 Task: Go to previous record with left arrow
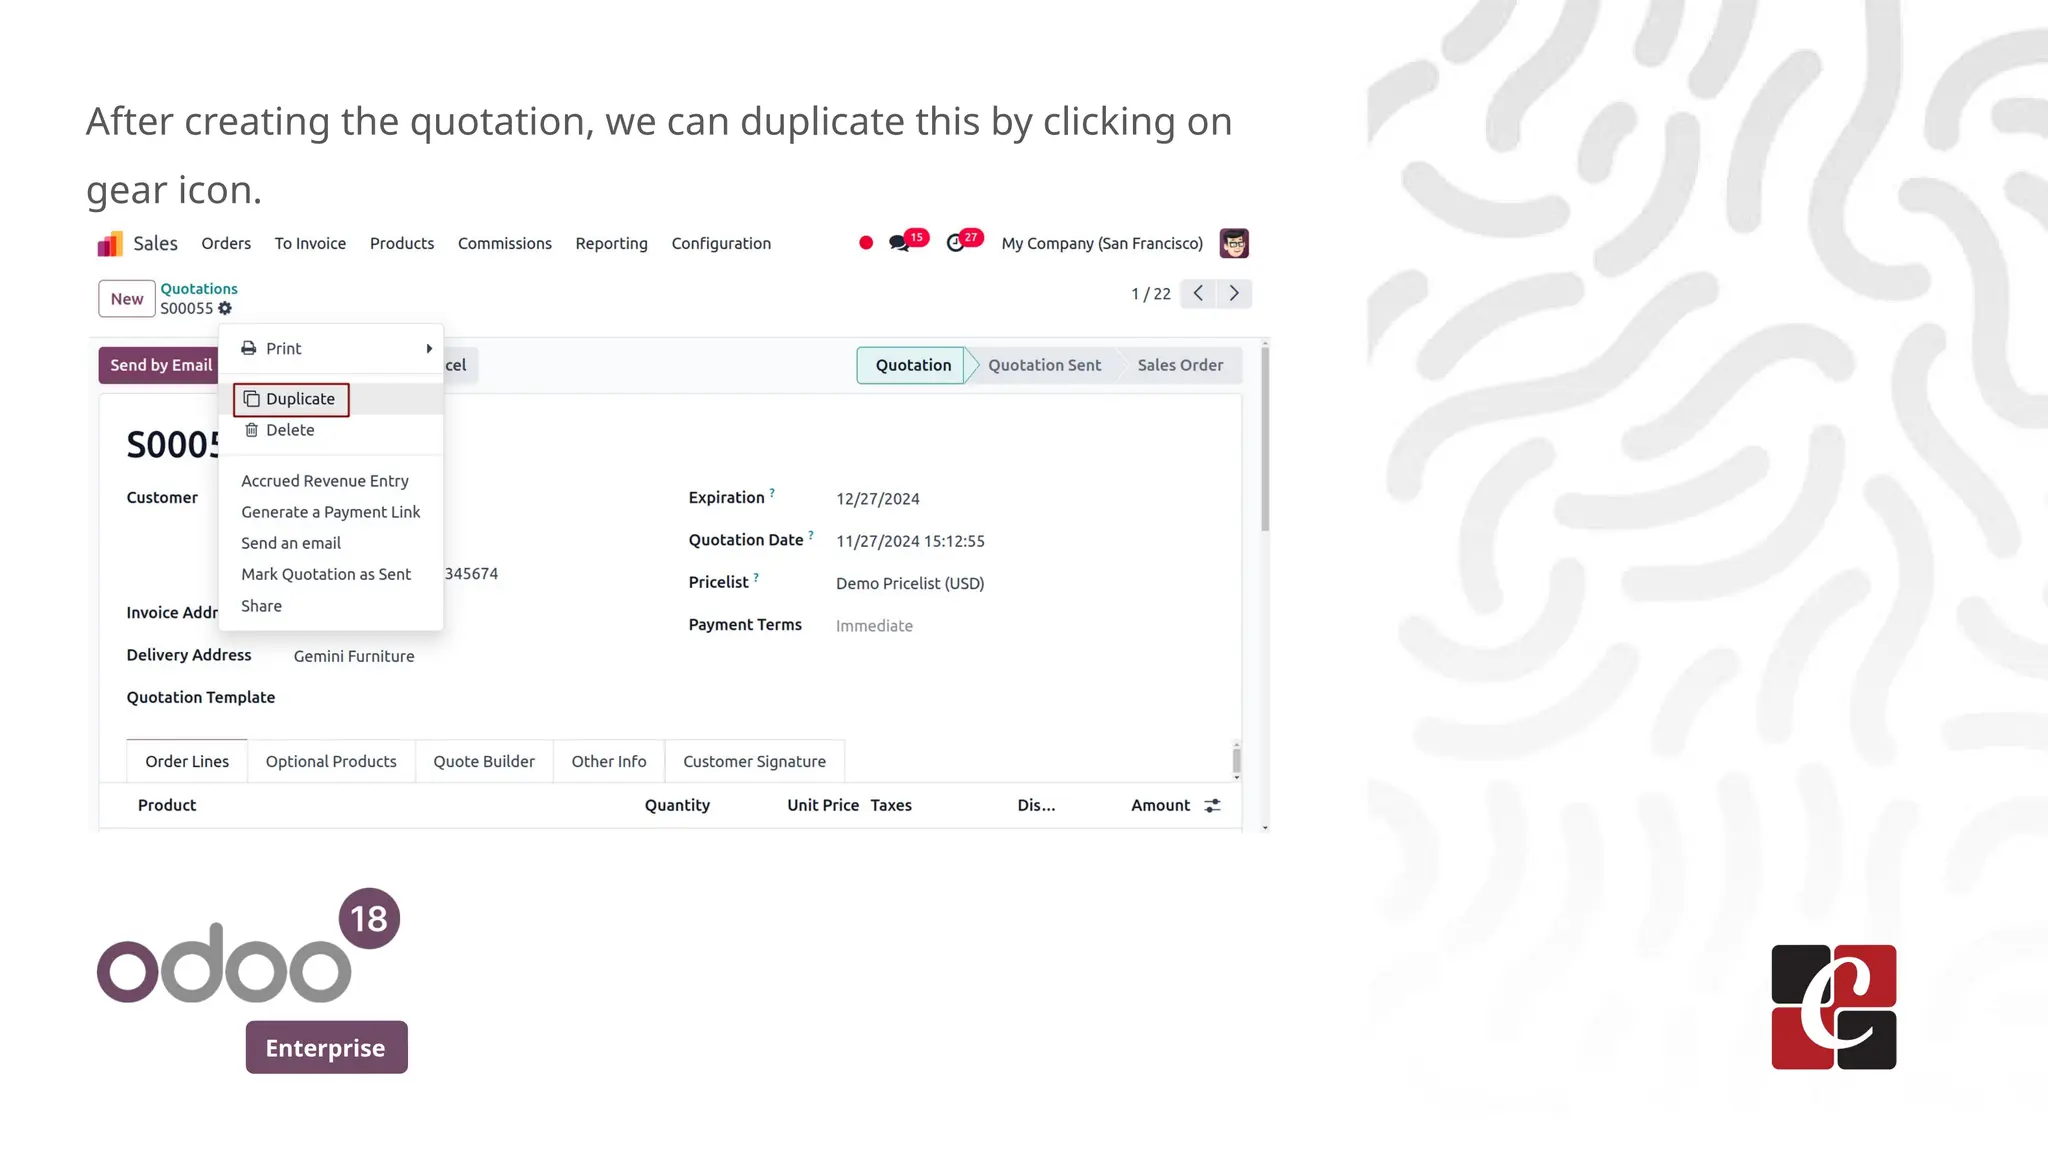tap(1198, 293)
